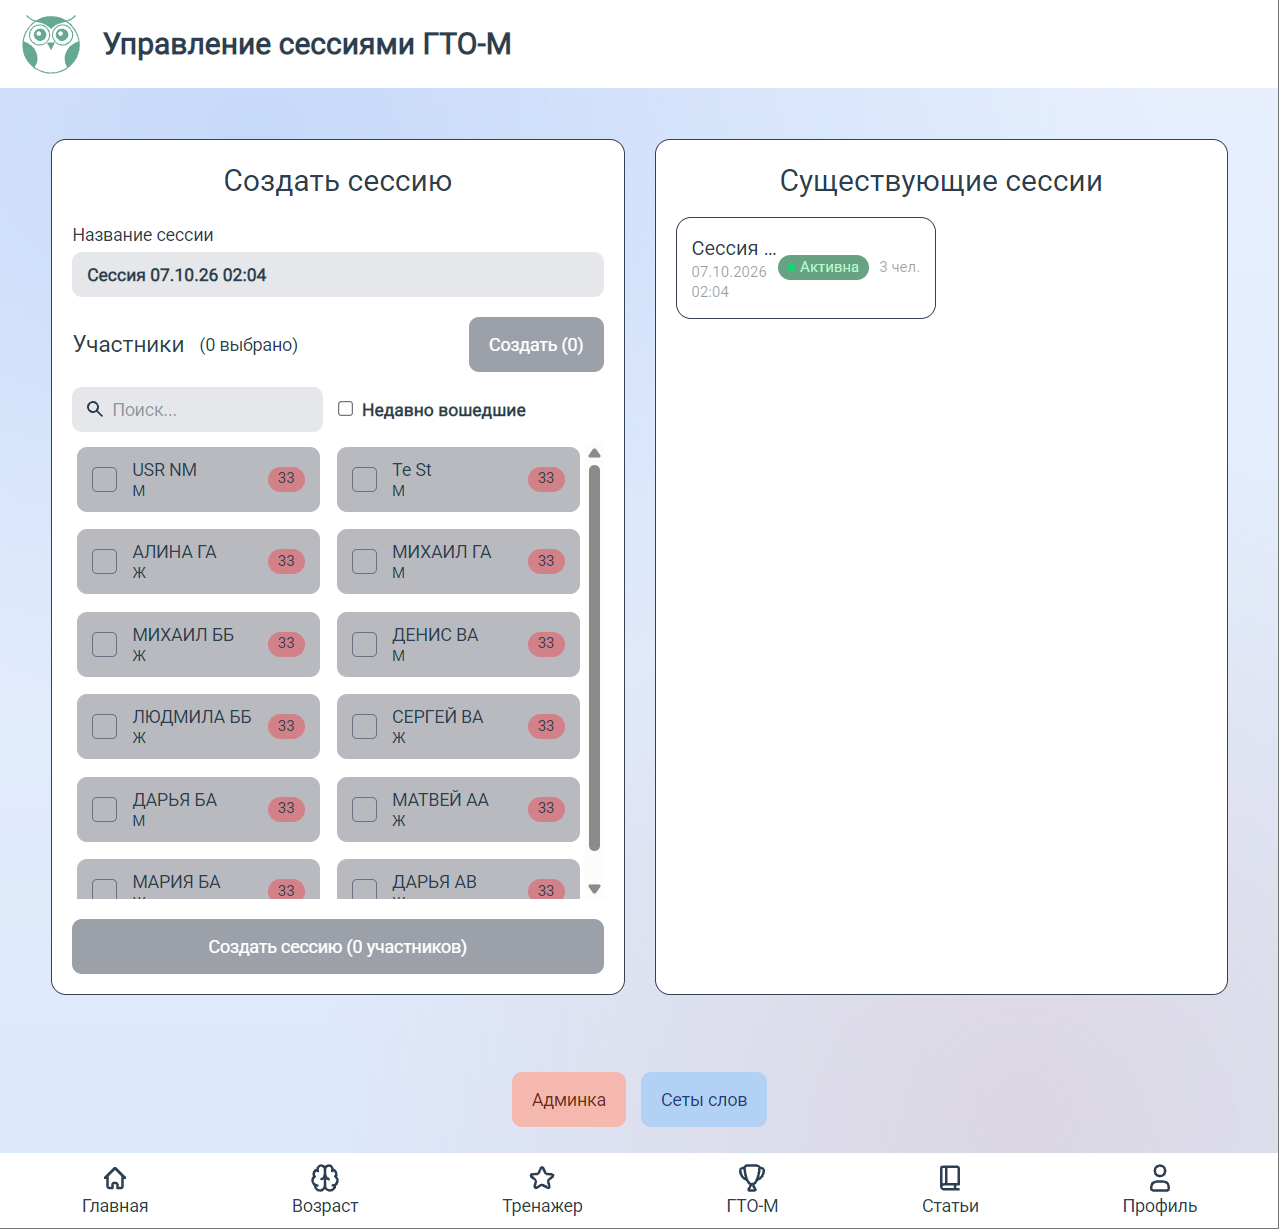Open Статьи with the book icon
This screenshot has width=1279, height=1229.
(950, 1178)
